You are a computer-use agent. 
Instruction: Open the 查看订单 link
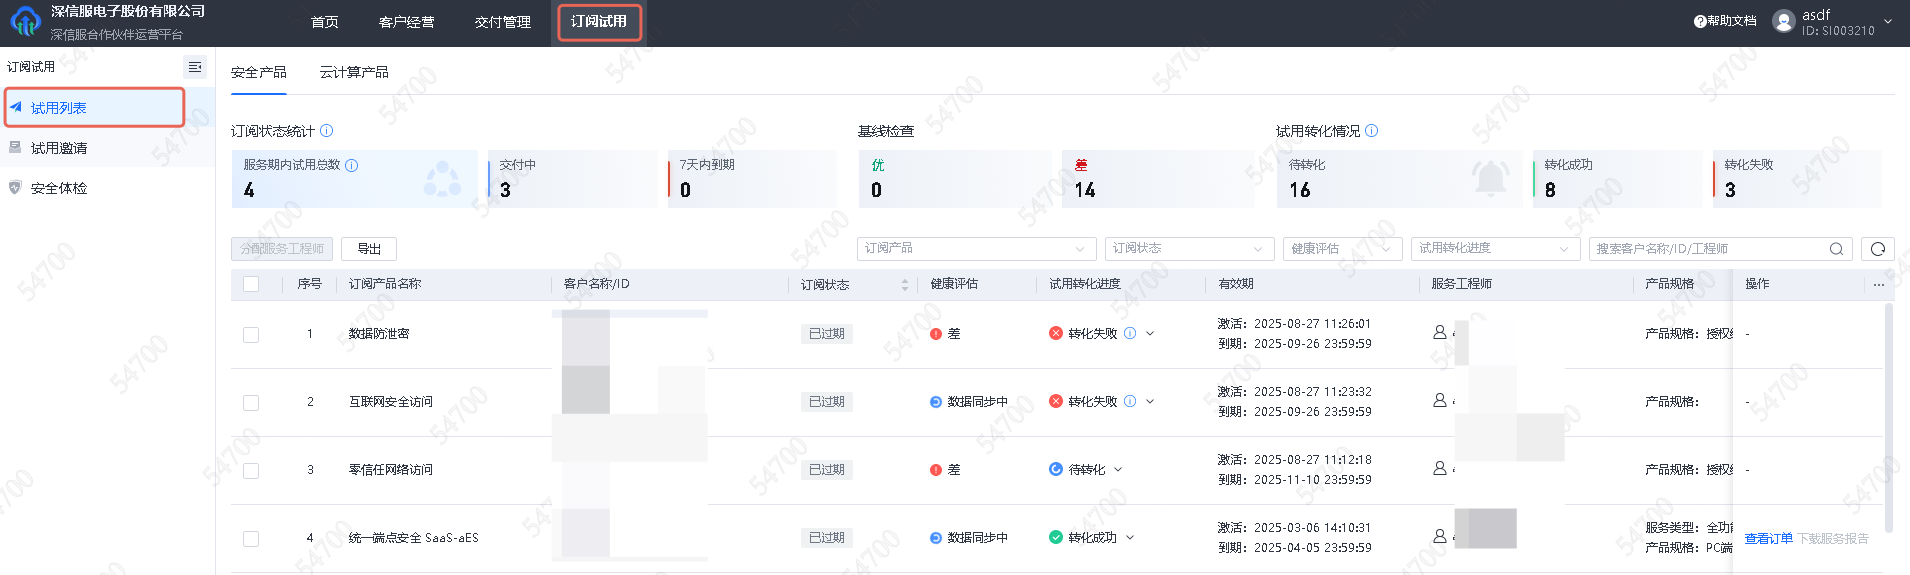[1768, 539]
